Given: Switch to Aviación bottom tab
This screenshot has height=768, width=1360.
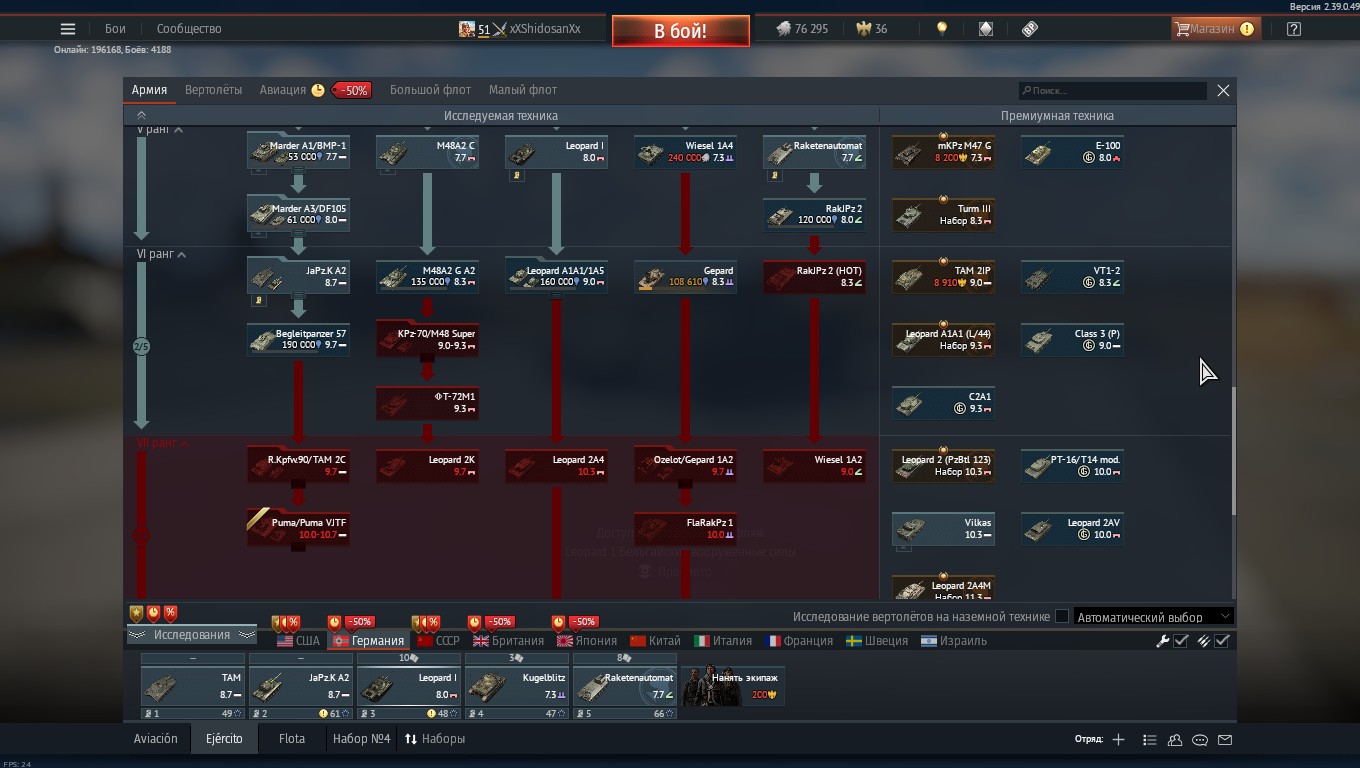Looking at the screenshot, I should point(156,739).
